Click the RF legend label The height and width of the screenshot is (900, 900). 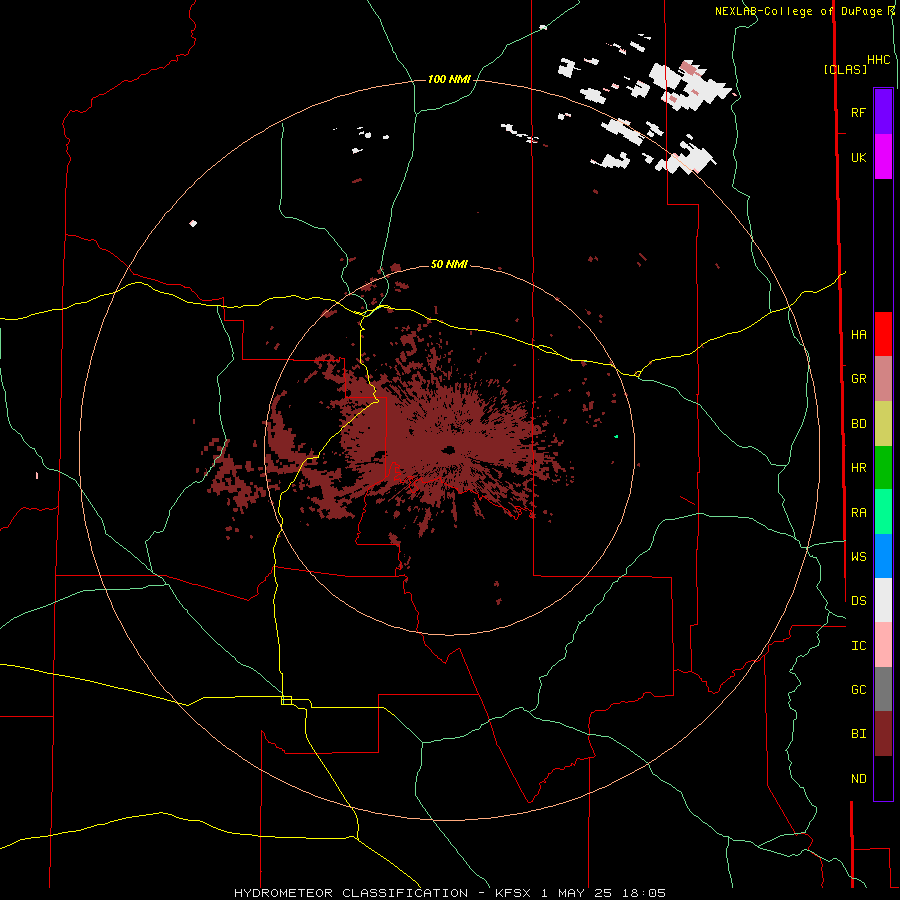tap(858, 112)
